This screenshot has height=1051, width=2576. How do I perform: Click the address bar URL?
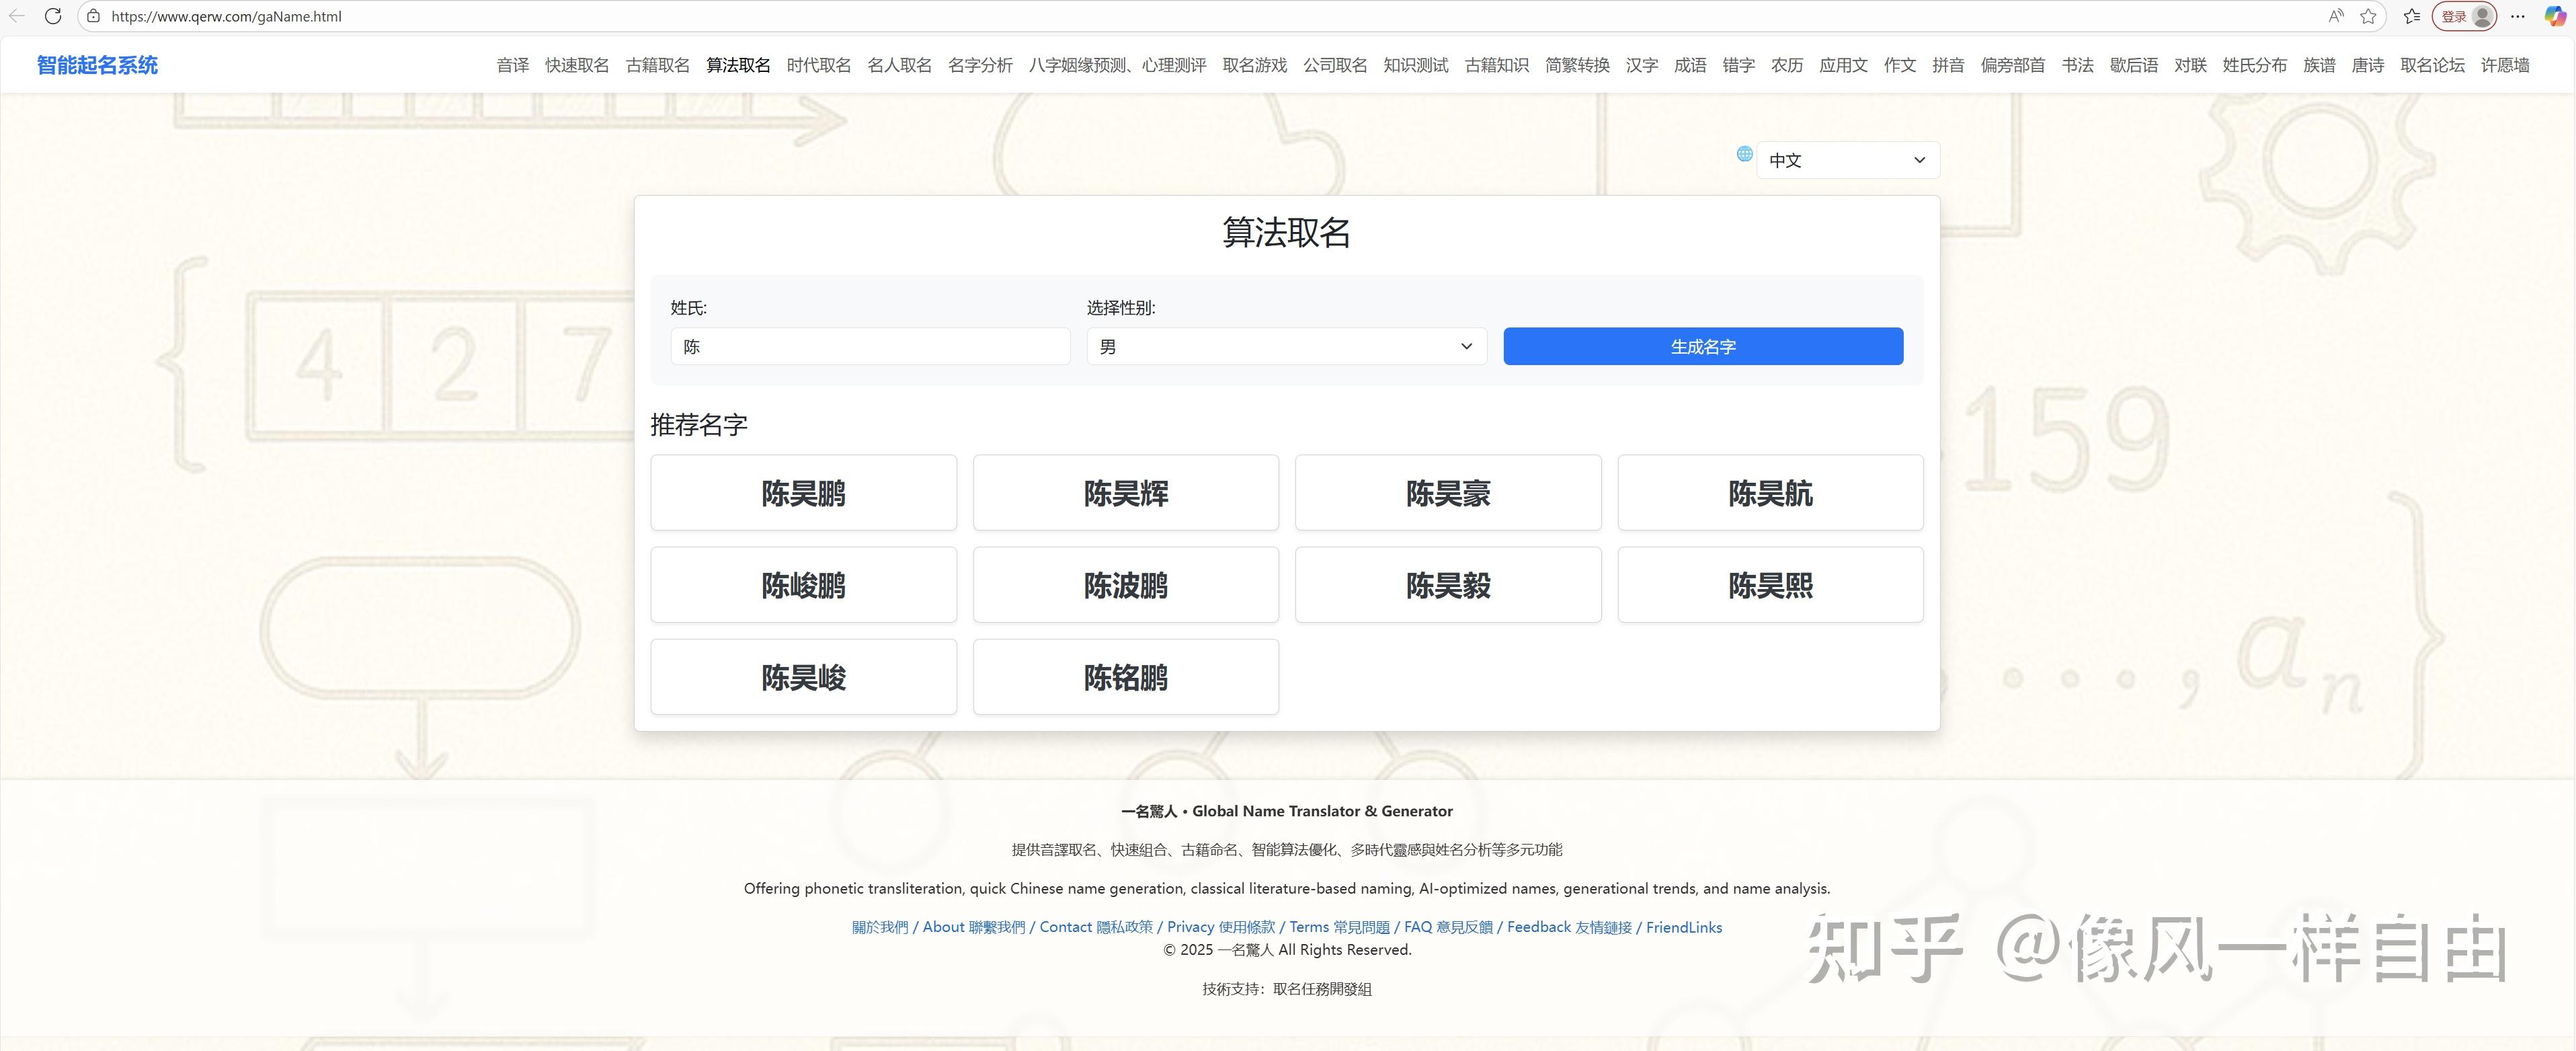coord(226,16)
